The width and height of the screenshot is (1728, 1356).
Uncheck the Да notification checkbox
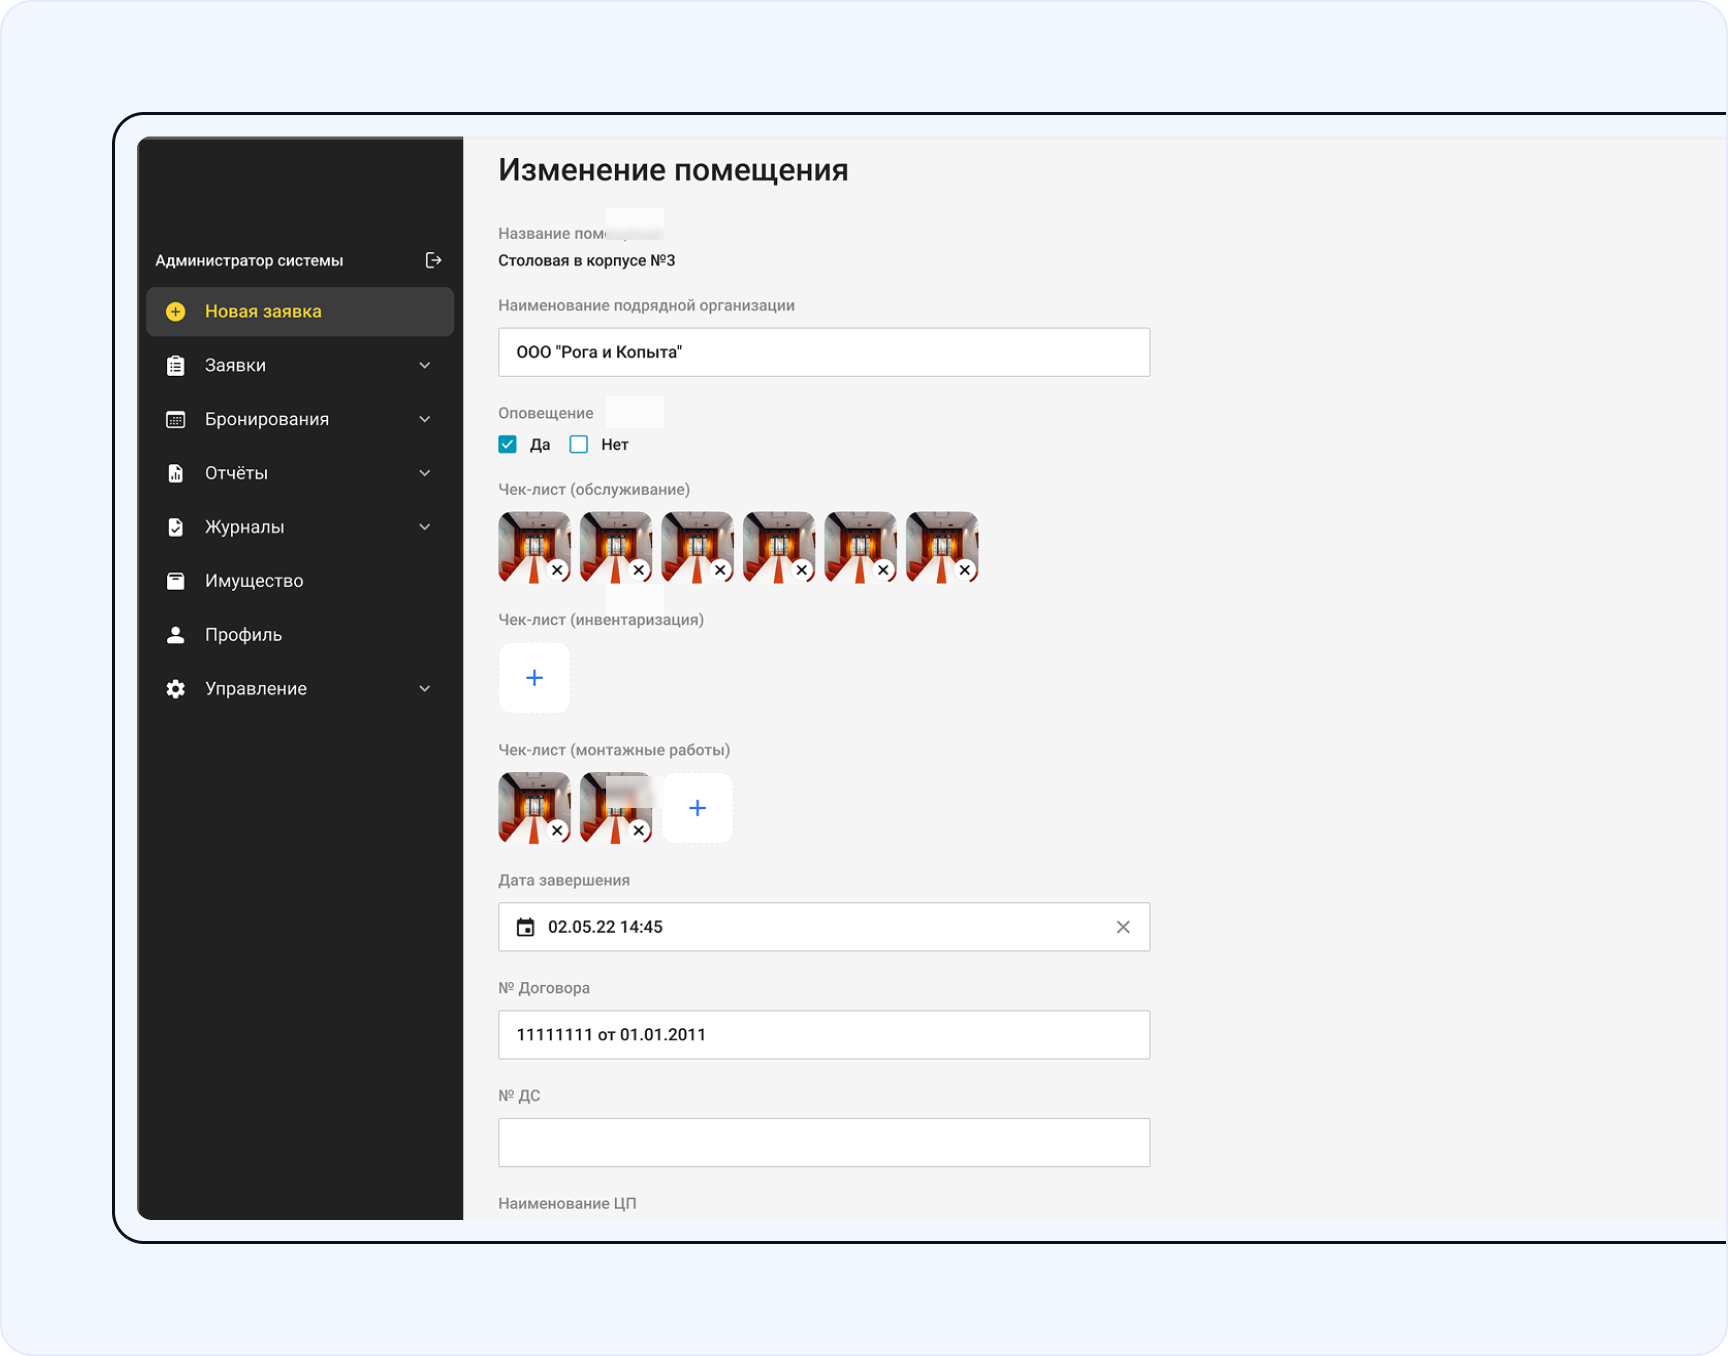pyautogui.click(x=508, y=445)
